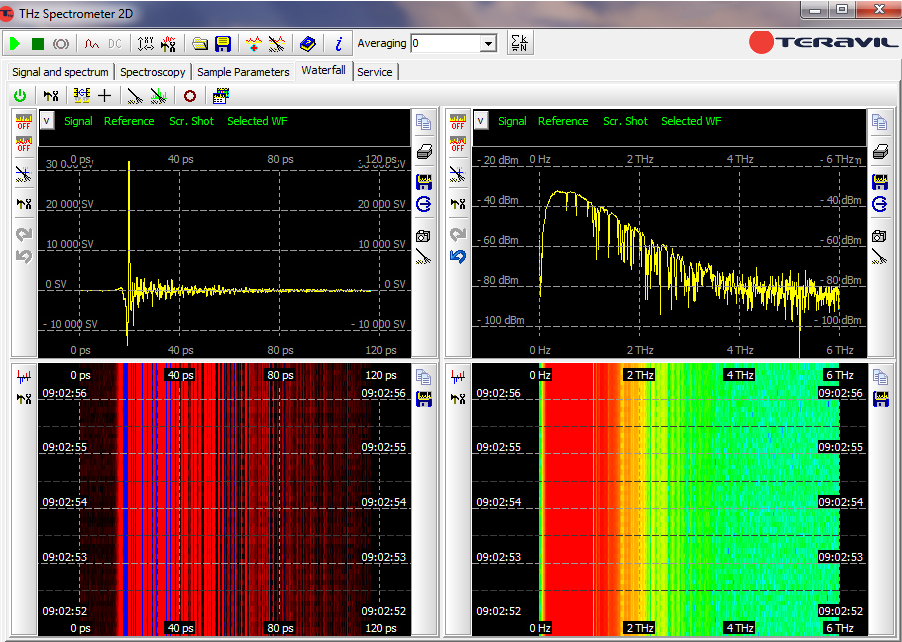Expand the V legend button on spectrum plot
Image resolution: width=902 pixels, height=642 pixels.
481,121
